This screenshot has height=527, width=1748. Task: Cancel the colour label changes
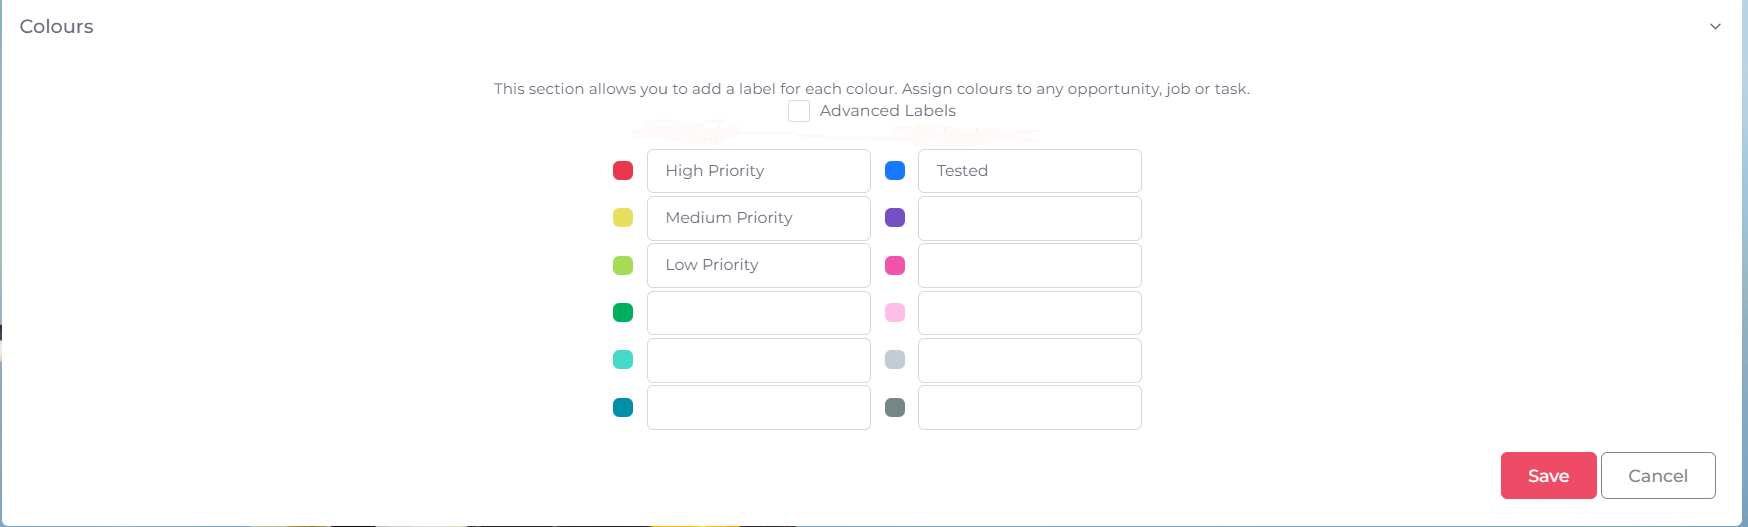pos(1658,476)
